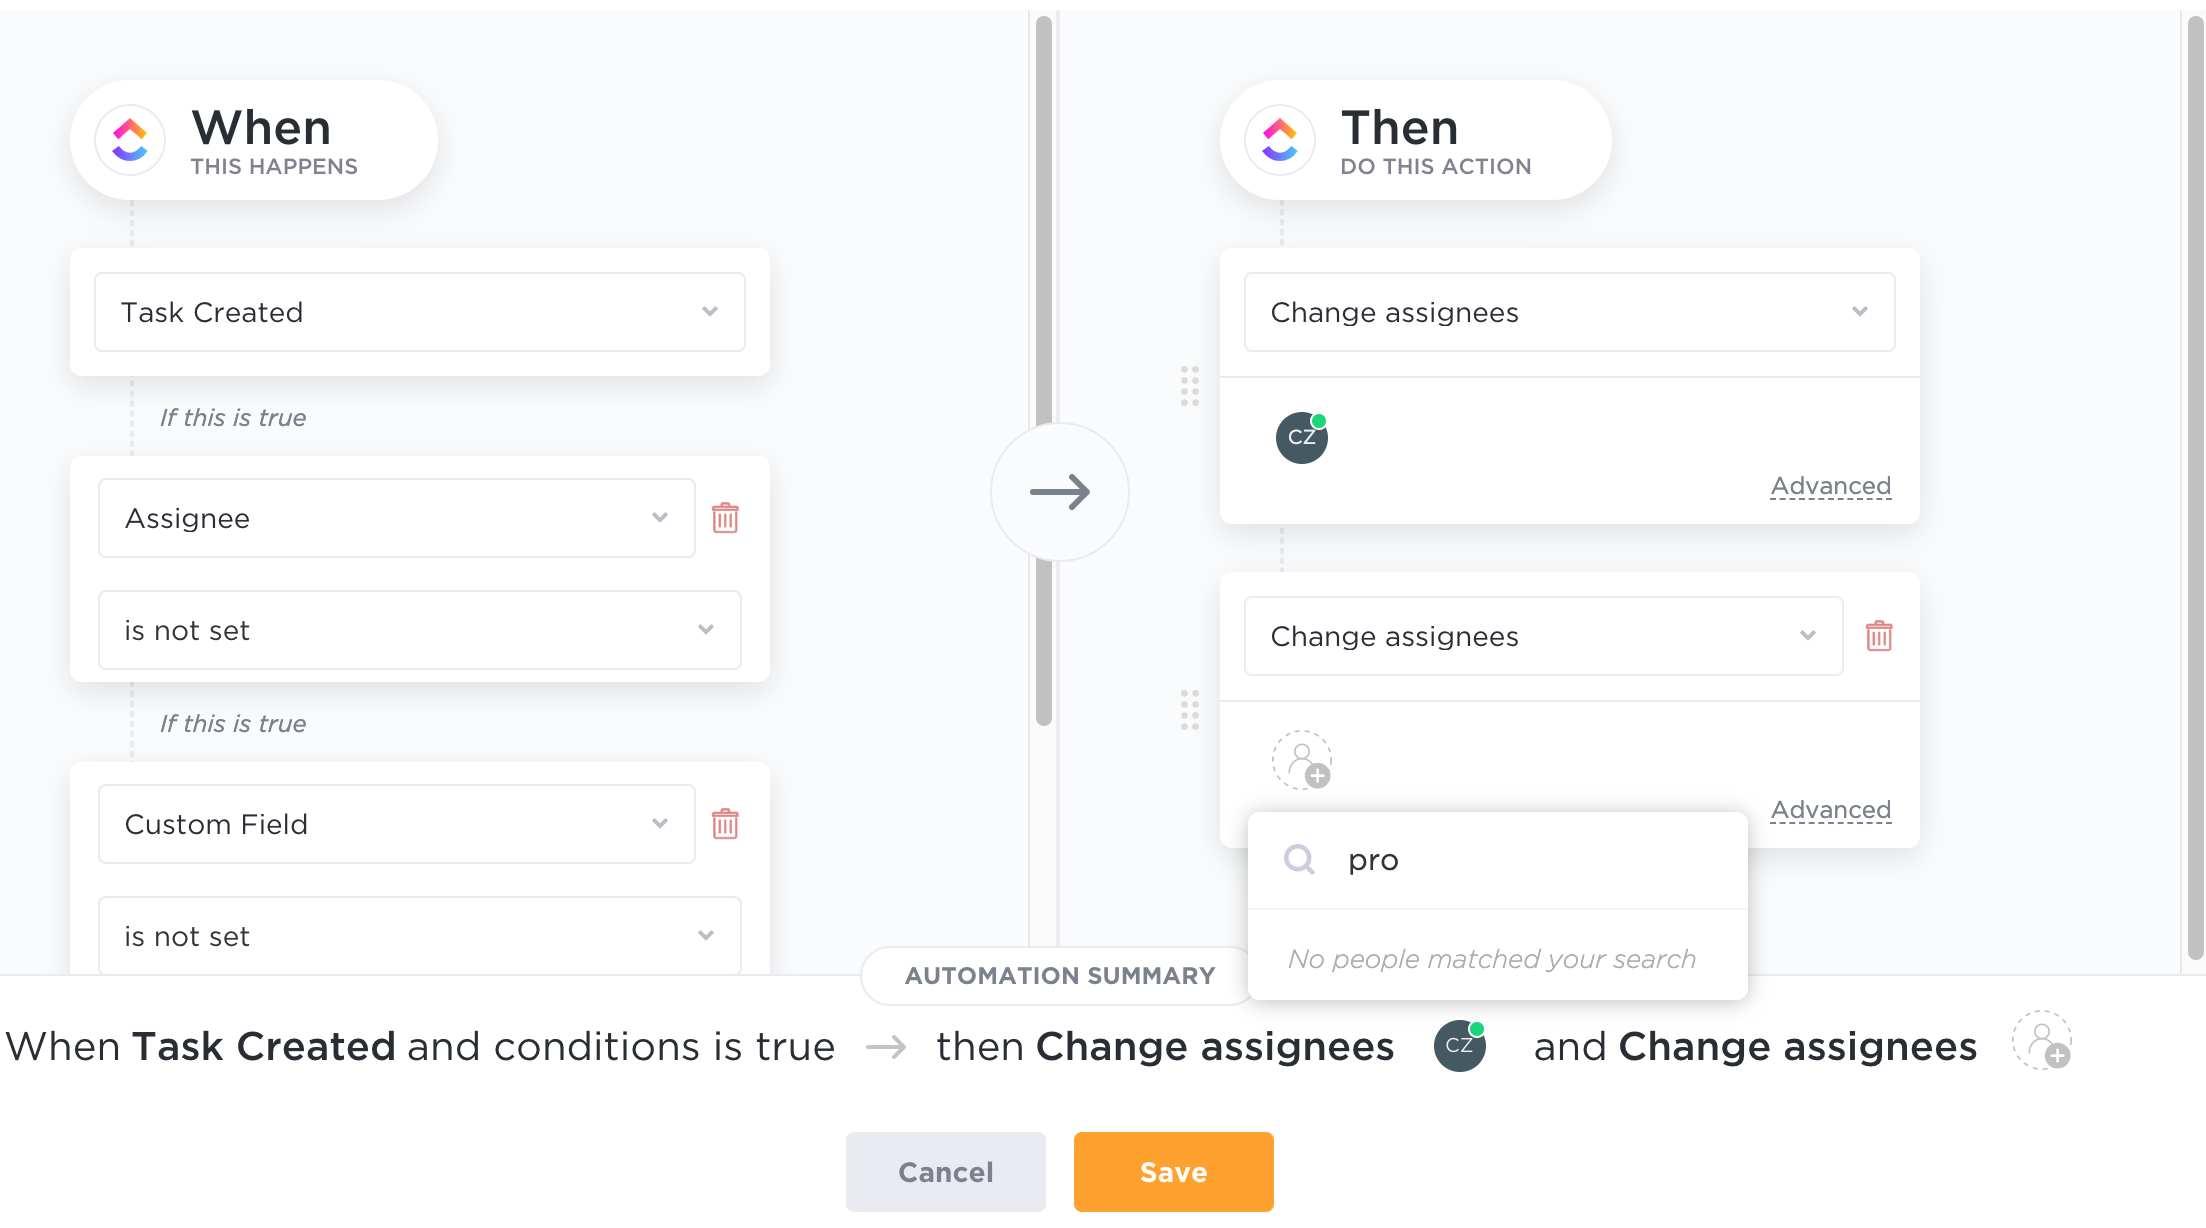Screen dimensions: 2206x1228
Task: Click the center arrow circle between panels
Action: (1059, 492)
